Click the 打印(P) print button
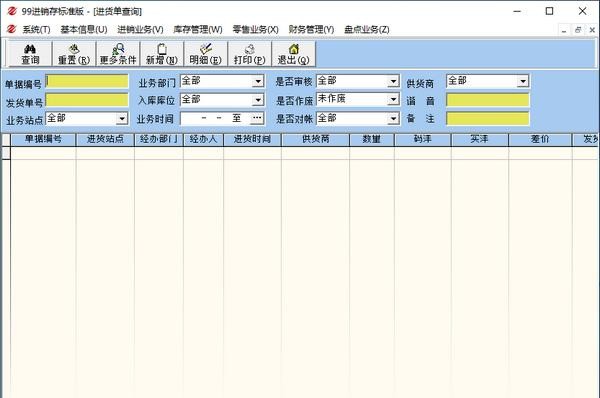The height and width of the screenshot is (398, 600). point(249,54)
